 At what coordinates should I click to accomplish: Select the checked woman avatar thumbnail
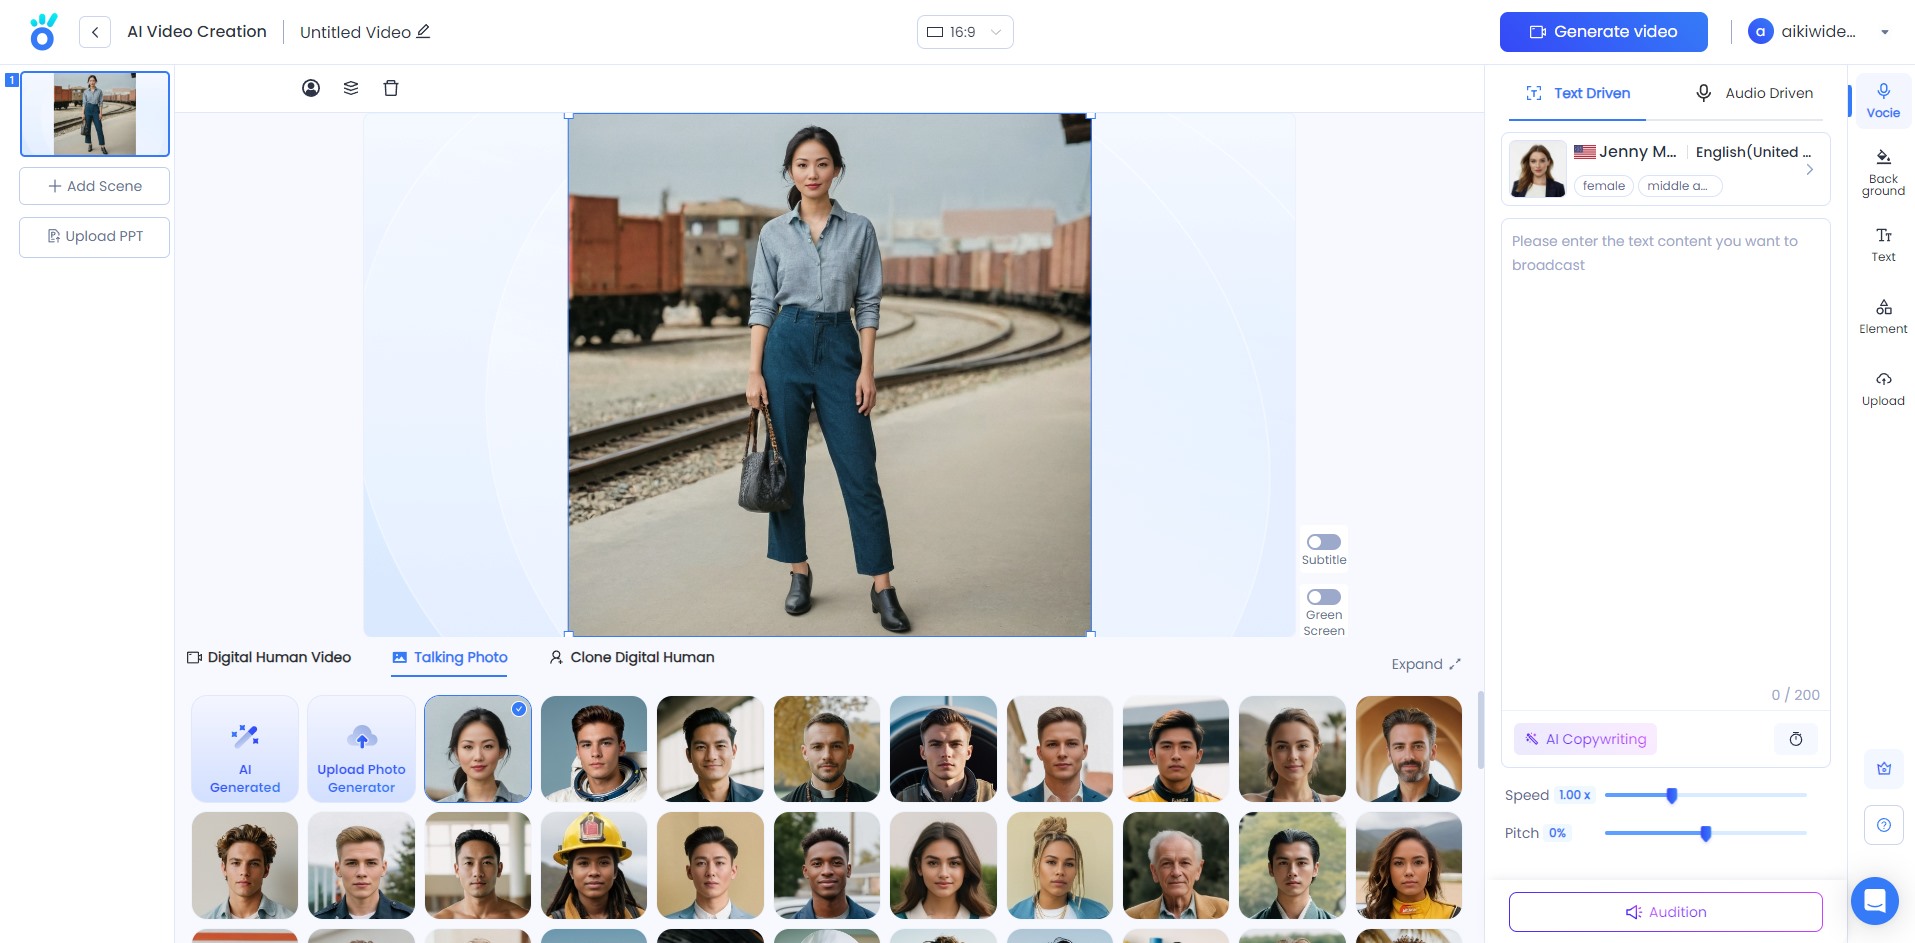pos(478,749)
